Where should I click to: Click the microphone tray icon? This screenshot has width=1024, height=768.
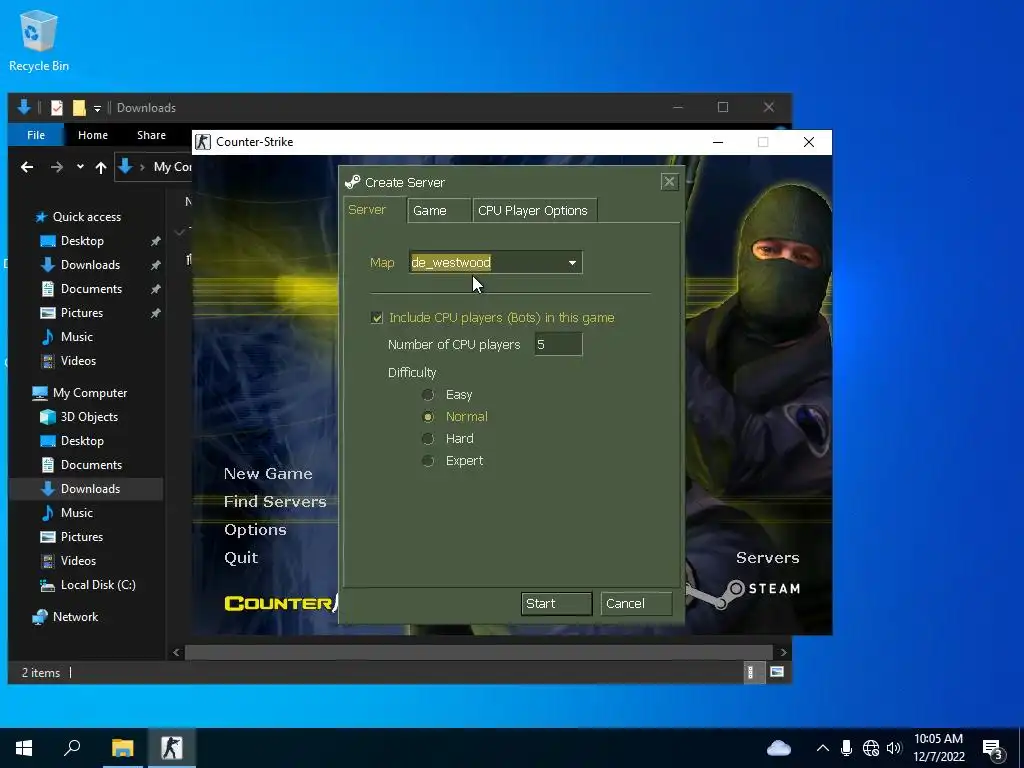point(846,748)
